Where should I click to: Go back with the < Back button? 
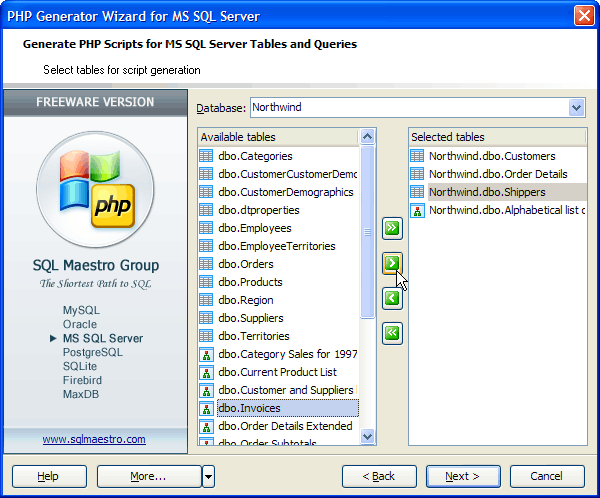379,477
